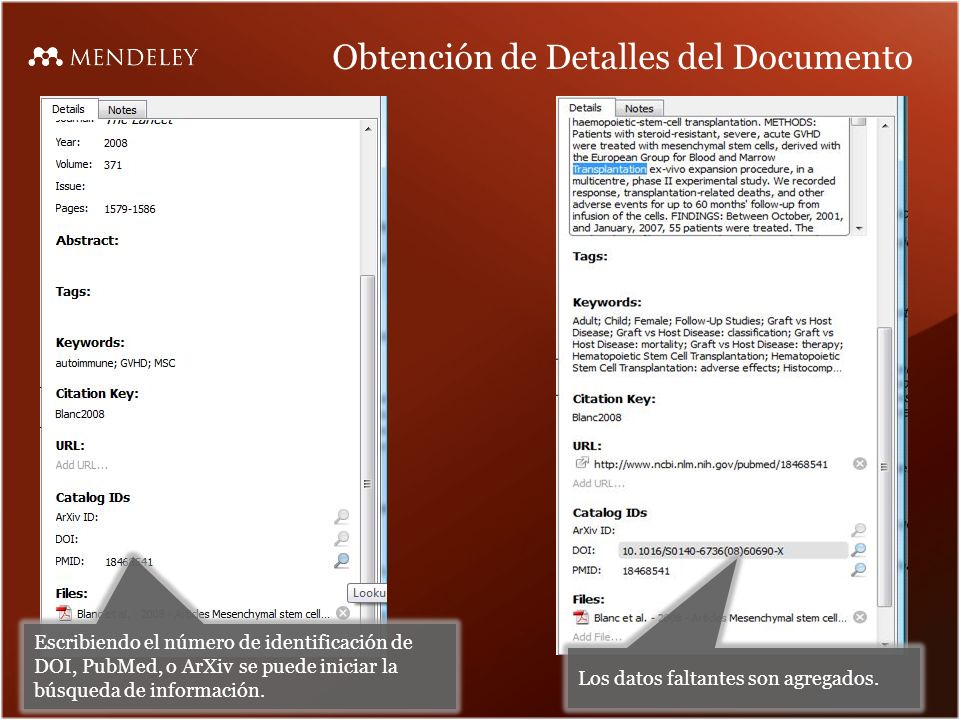Screen dimensions: 960x720
Task: Click the Lookup tooltip button
Action: coord(367,593)
